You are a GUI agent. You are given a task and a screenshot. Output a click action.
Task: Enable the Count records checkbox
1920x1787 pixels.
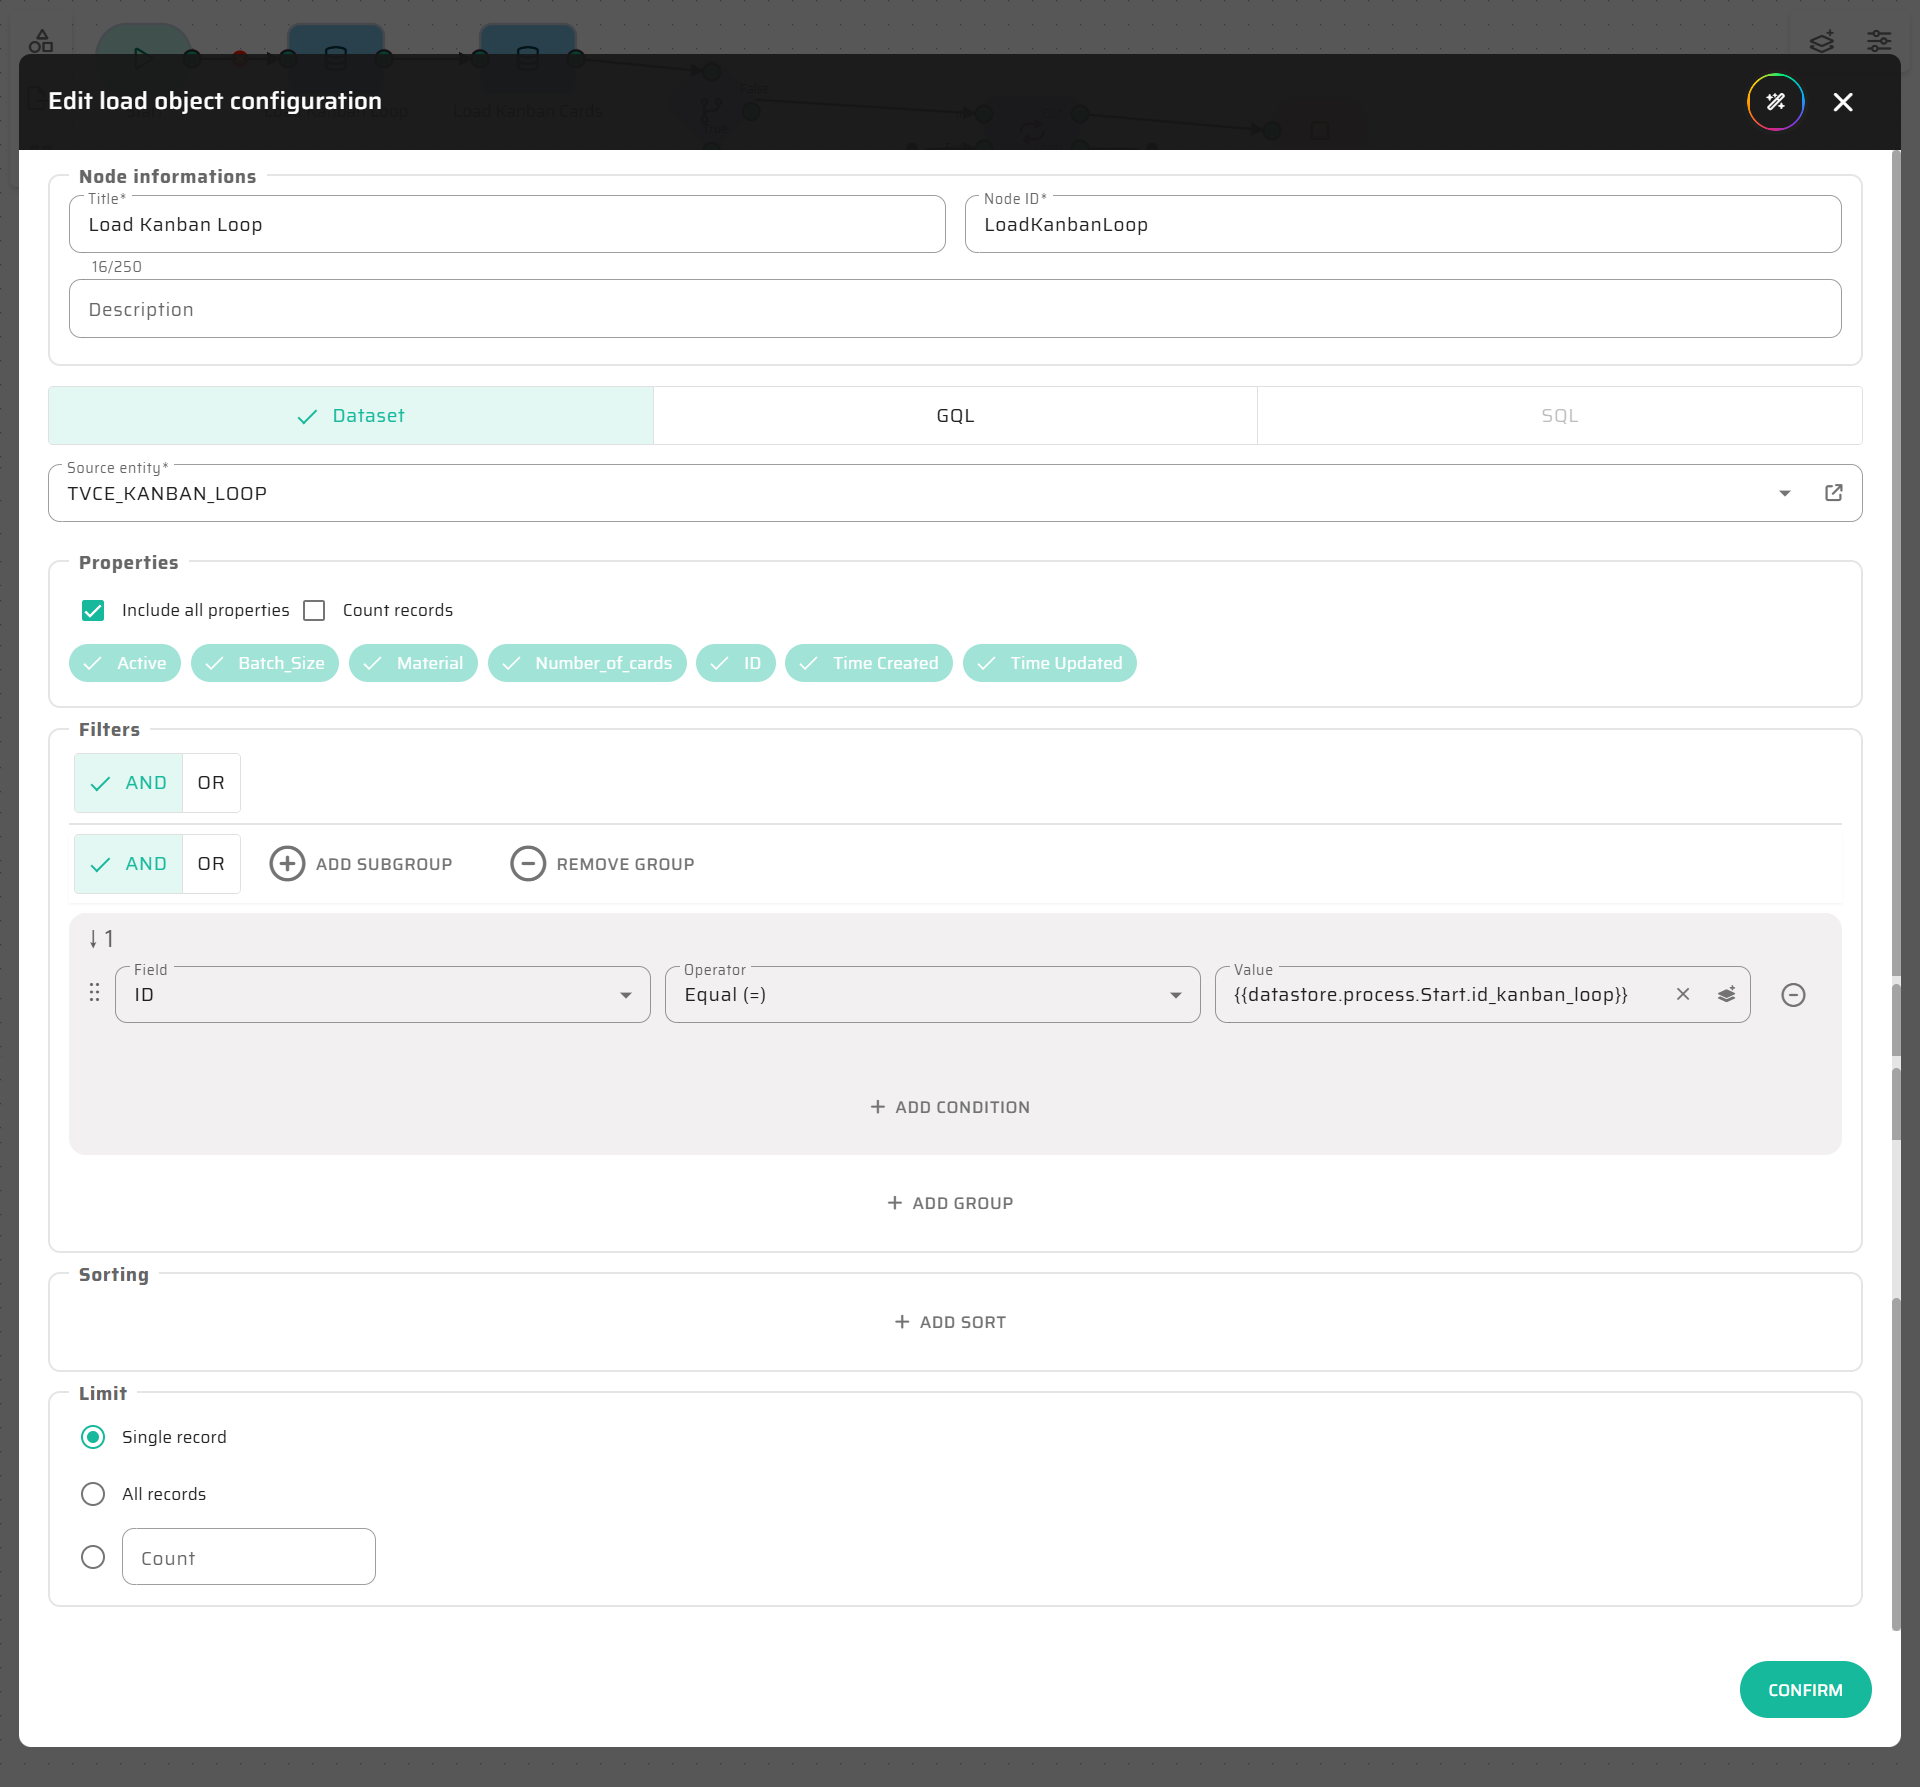pyautogui.click(x=314, y=610)
